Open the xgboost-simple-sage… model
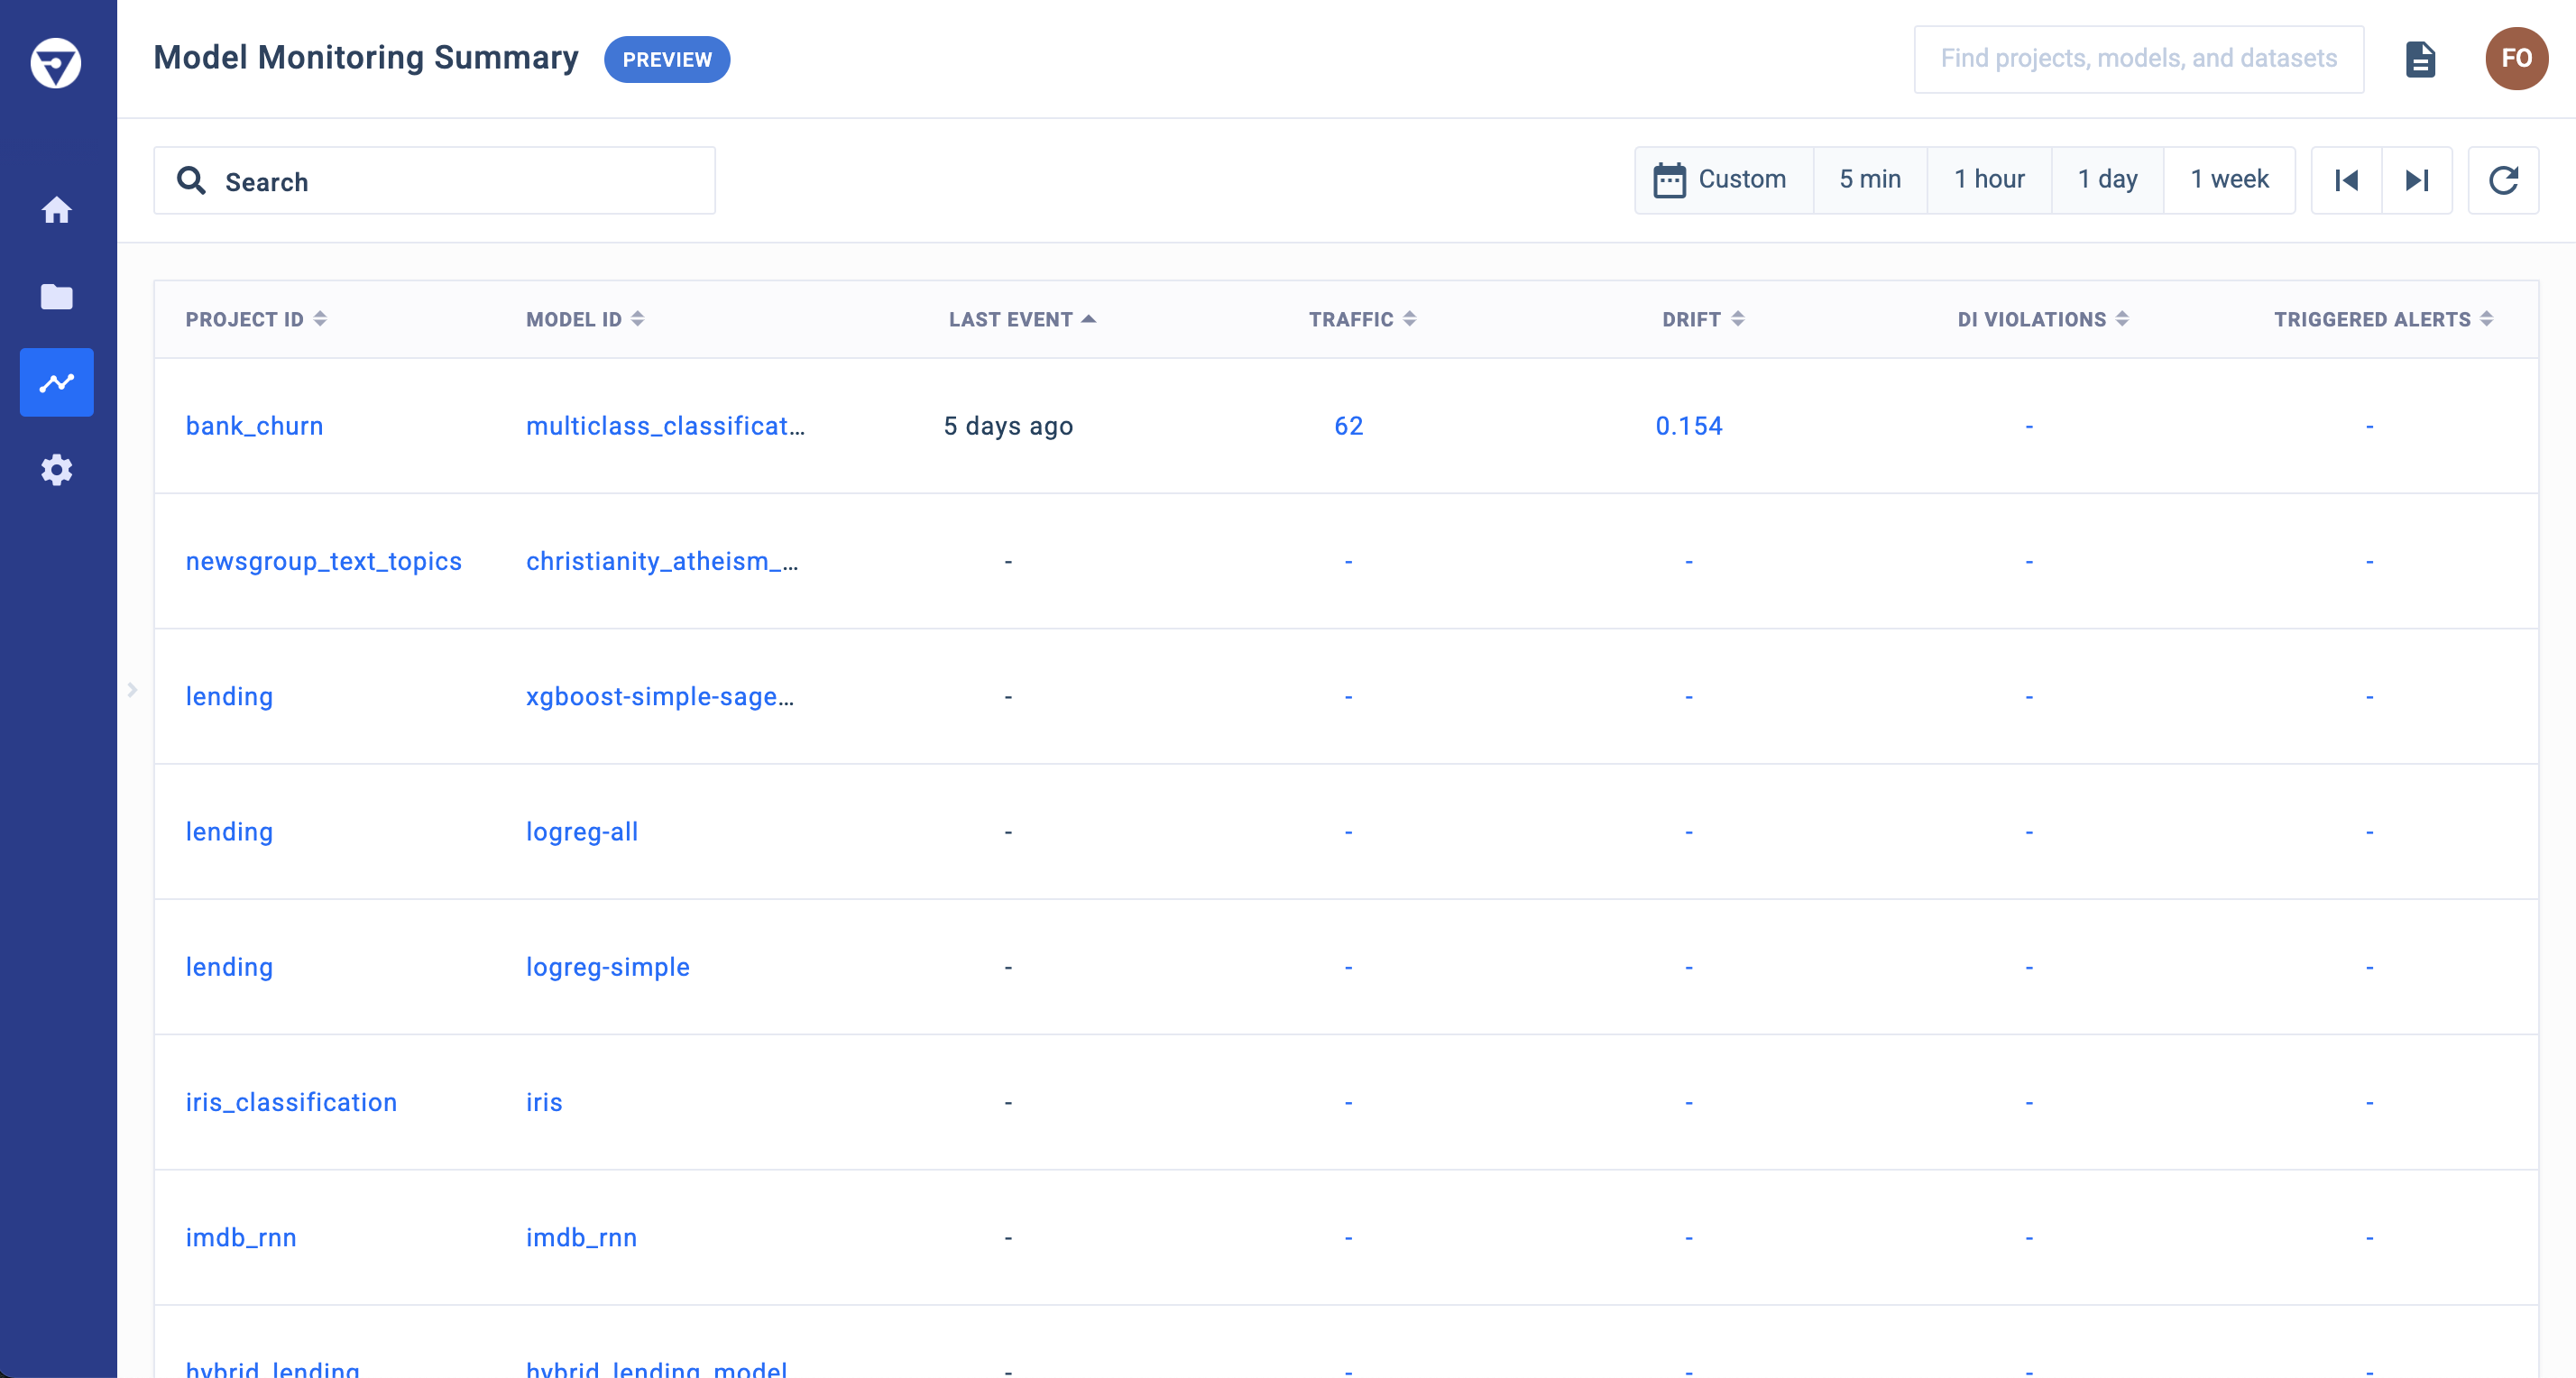 point(660,696)
